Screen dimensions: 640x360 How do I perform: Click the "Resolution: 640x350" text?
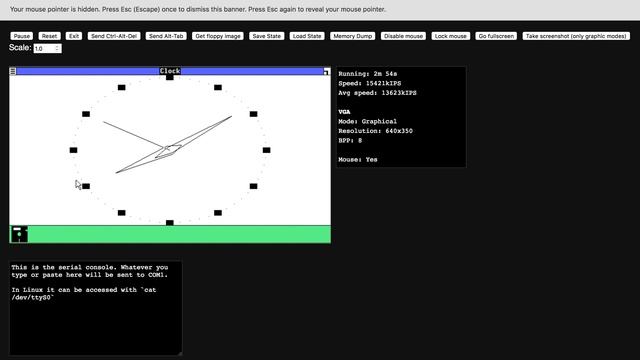click(x=375, y=131)
